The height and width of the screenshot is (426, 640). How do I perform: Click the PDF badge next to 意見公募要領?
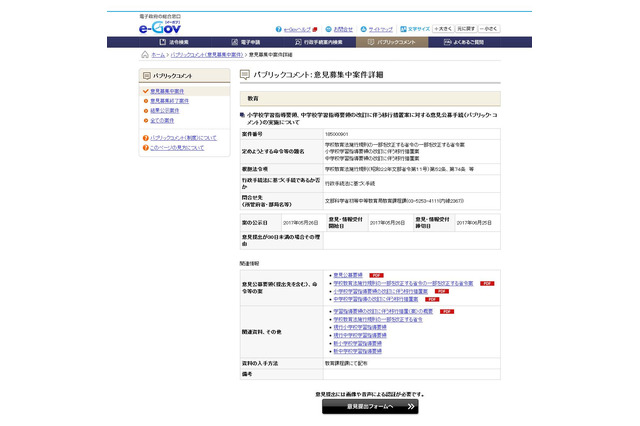click(376, 275)
